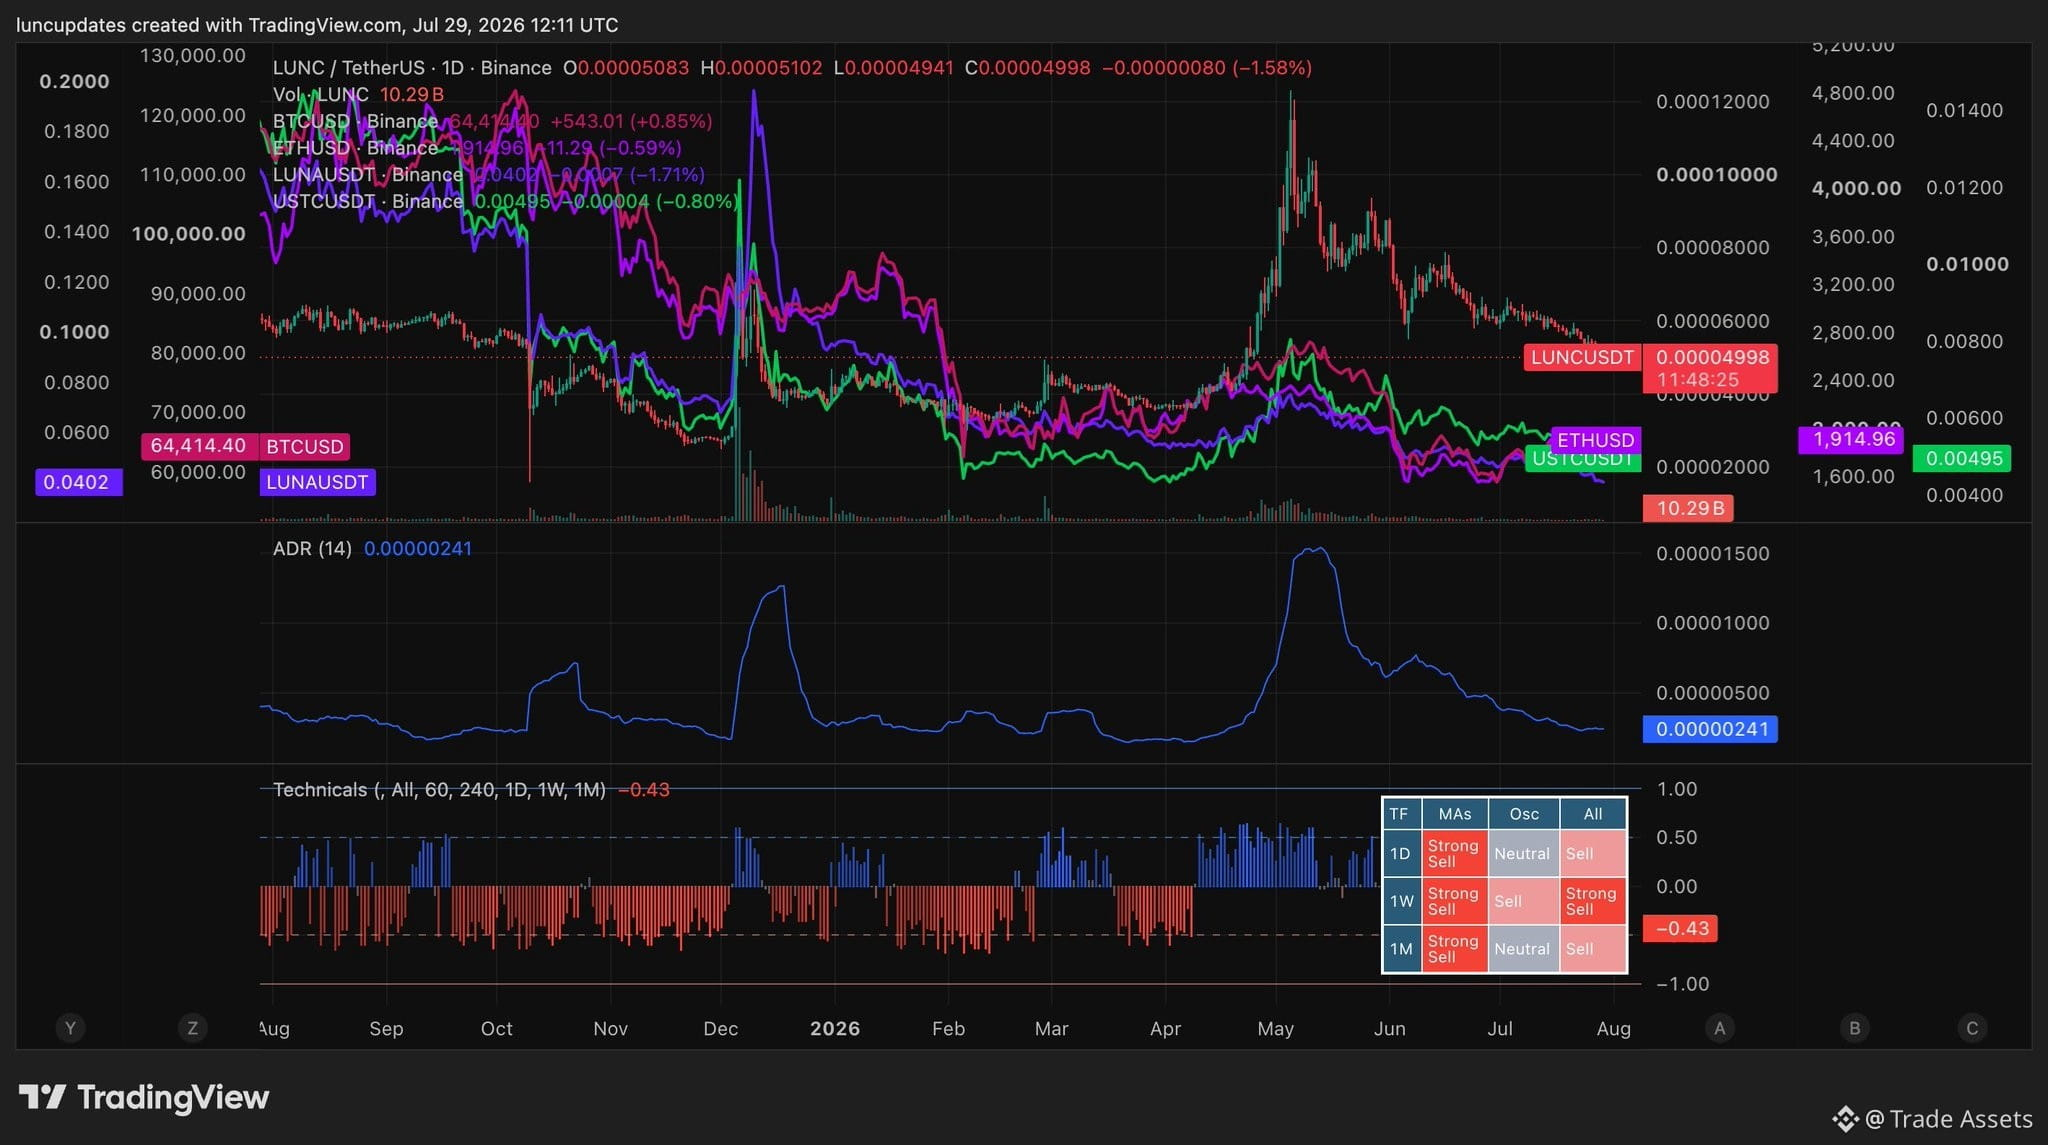The height and width of the screenshot is (1145, 2048).
Task: Click the TradingView logo at bottom left
Action: pos(144,1097)
